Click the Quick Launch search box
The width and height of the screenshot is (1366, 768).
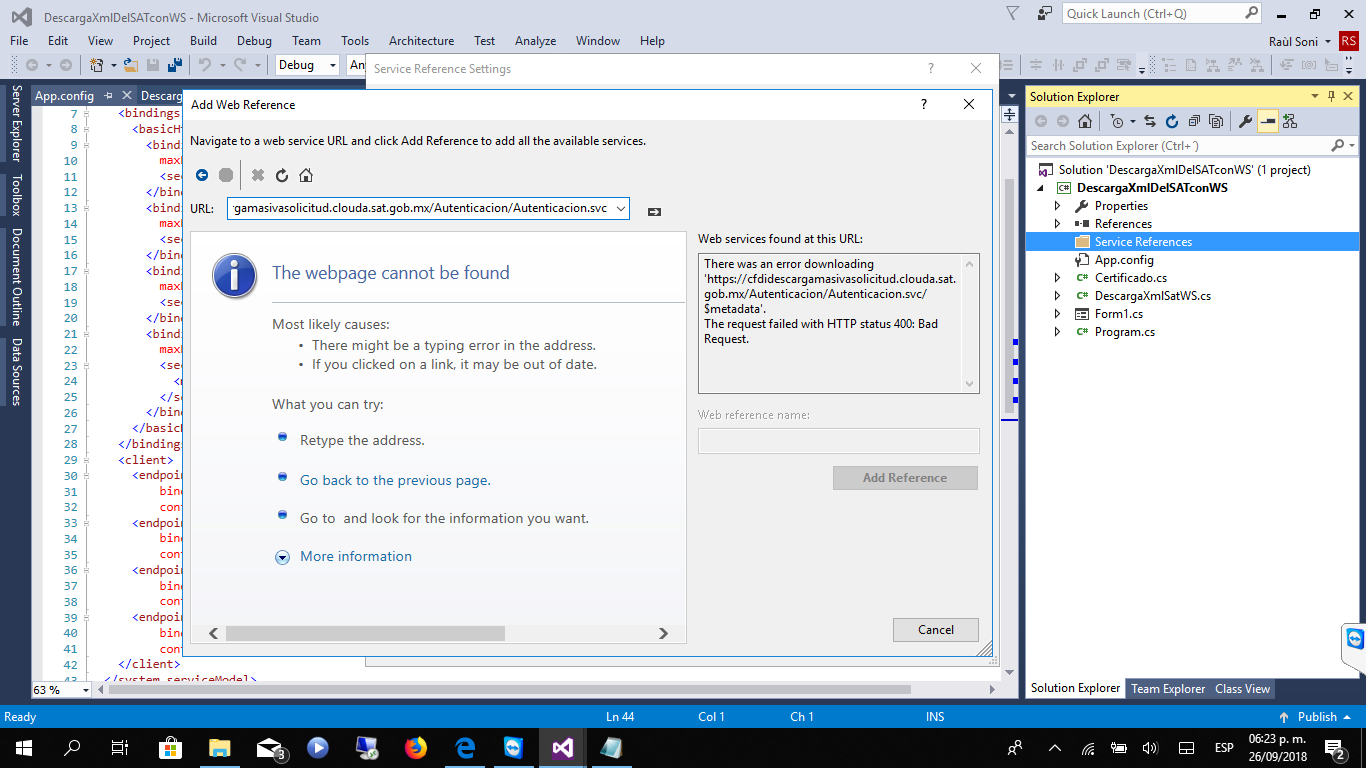pos(1161,13)
